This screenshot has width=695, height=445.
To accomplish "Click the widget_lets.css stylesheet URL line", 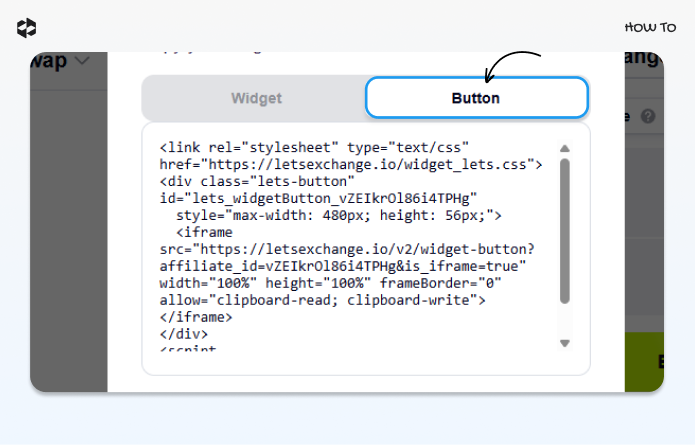I will coord(351,164).
